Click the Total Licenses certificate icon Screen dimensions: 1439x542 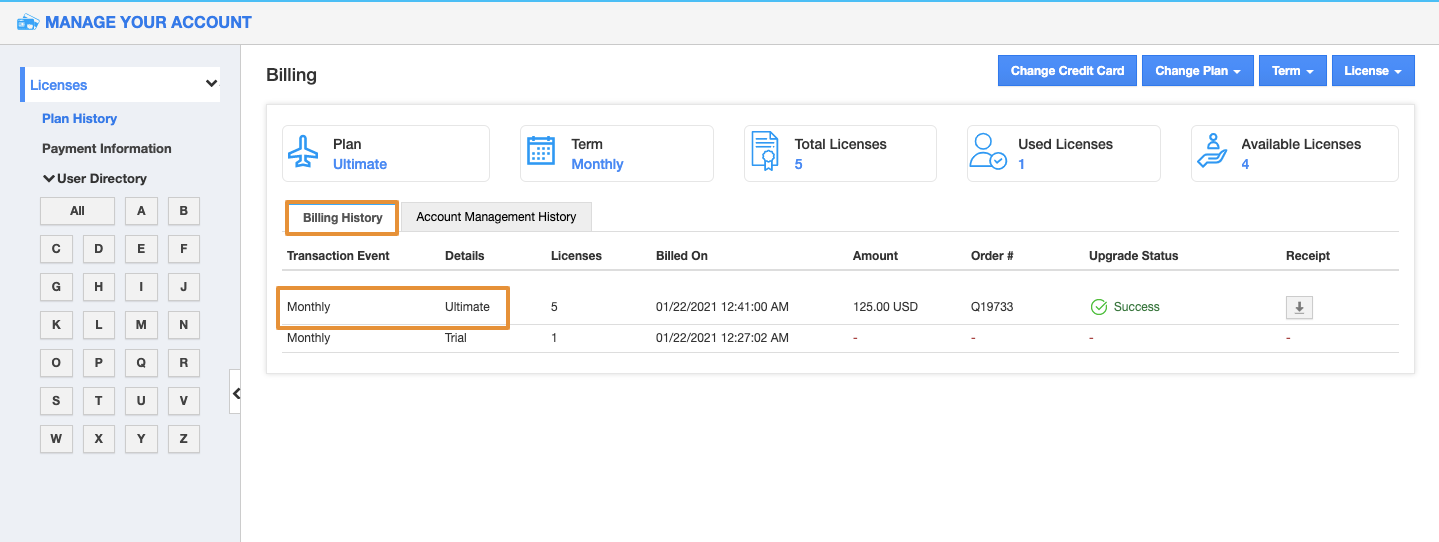click(764, 153)
